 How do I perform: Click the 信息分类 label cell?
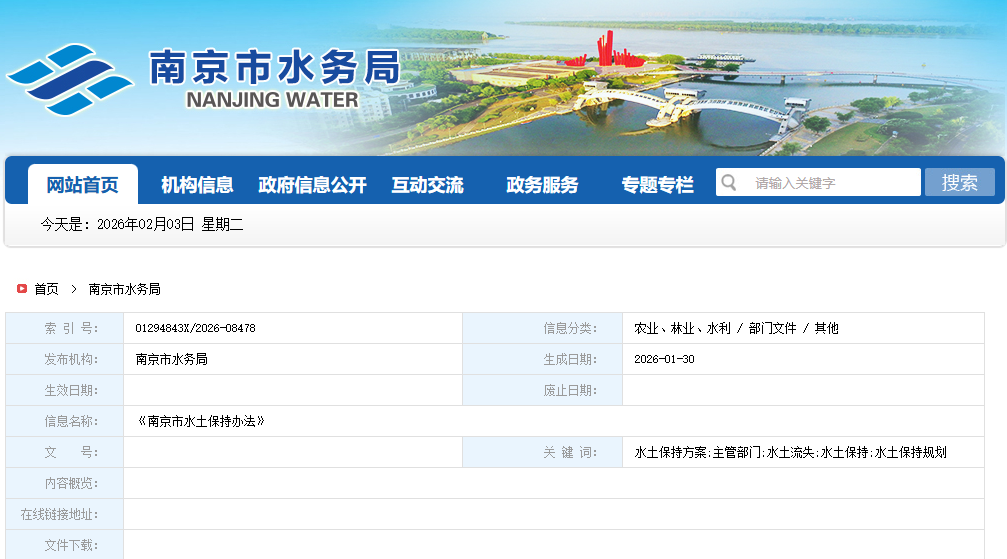[x=543, y=328]
